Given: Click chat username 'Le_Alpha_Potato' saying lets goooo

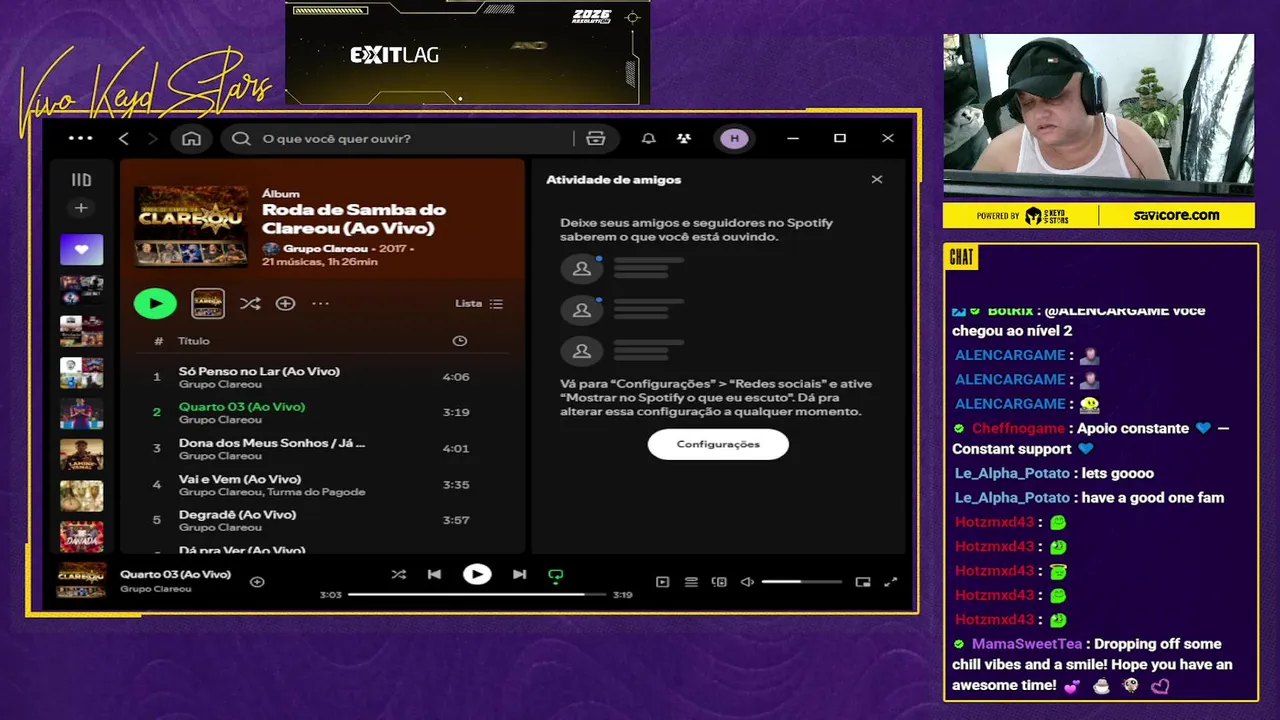Looking at the screenshot, I should 1012,473.
